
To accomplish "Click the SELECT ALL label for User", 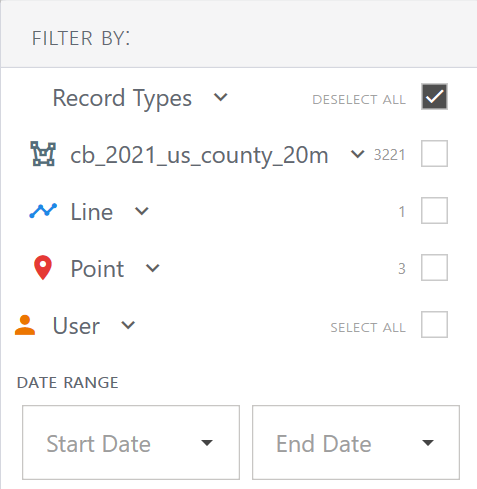I will pos(368,328).
